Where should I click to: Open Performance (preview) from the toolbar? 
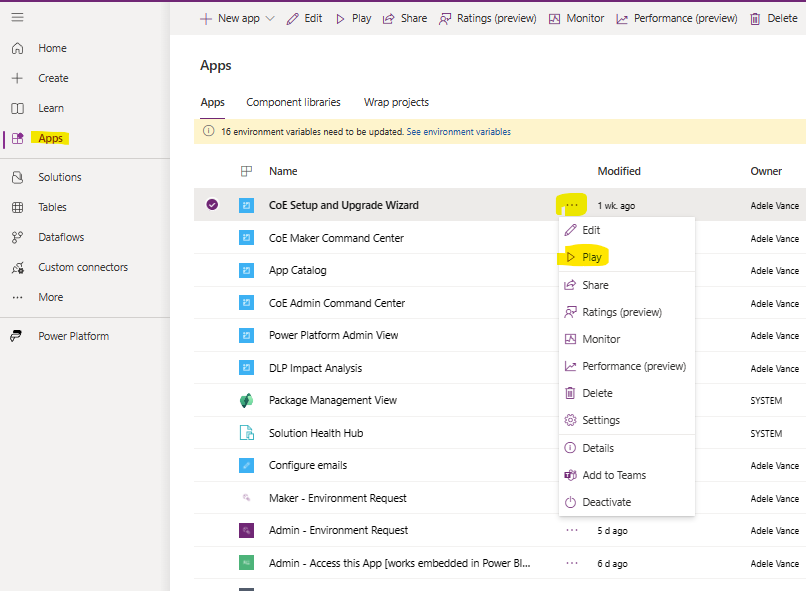(x=676, y=17)
